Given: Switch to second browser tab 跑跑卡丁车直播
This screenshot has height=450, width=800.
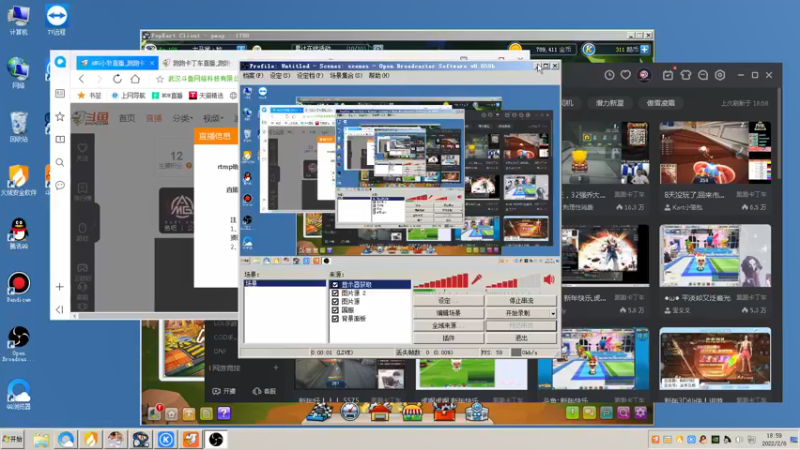Looking at the screenshot, I should pos(199,63).
